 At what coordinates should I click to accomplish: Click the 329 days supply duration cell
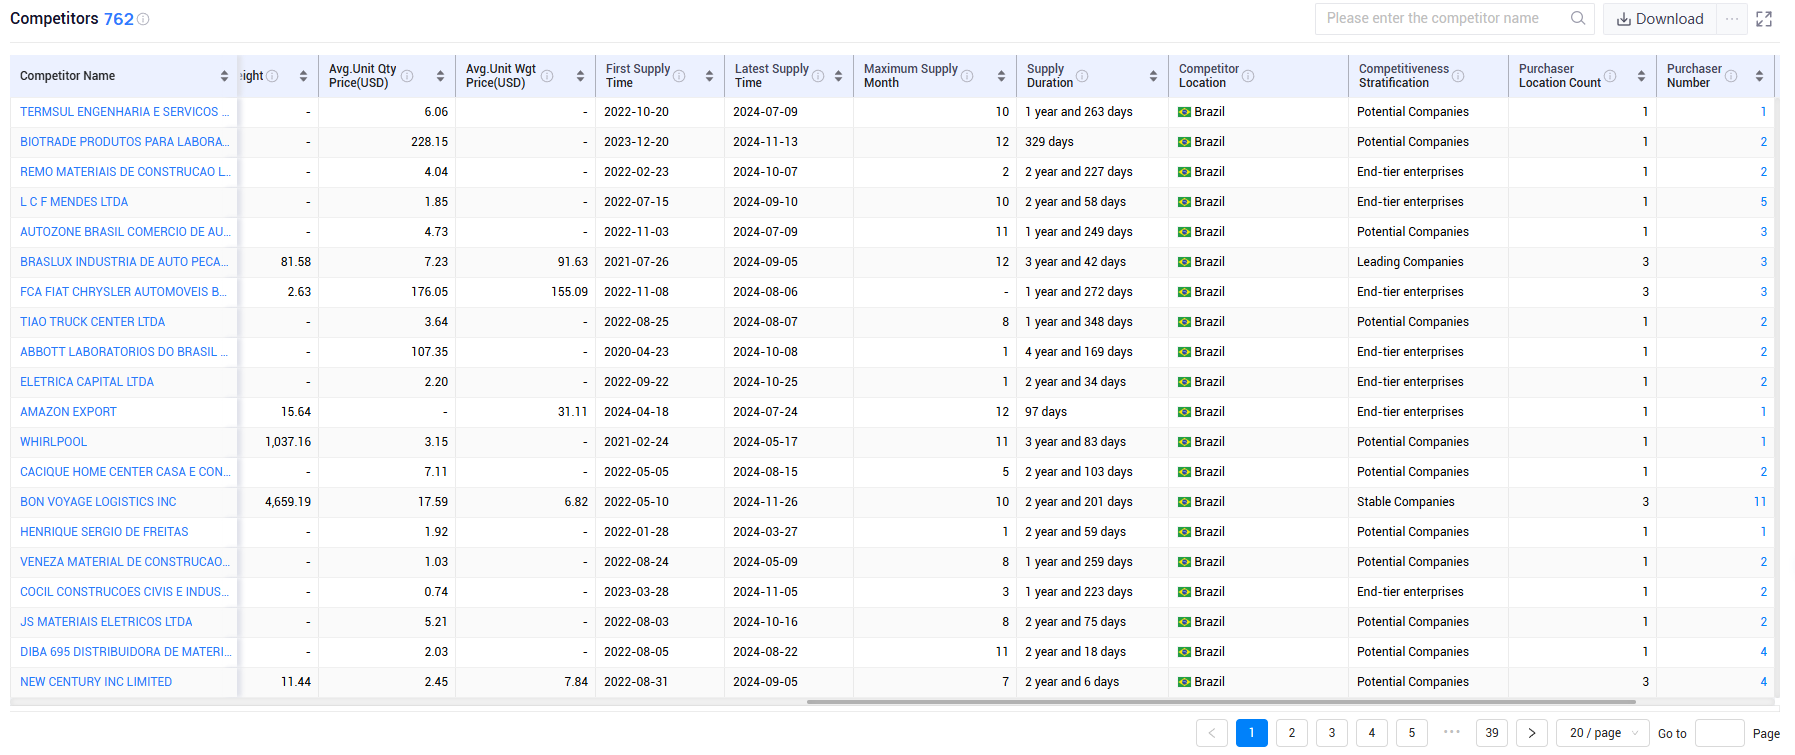tap(1049, 142)
